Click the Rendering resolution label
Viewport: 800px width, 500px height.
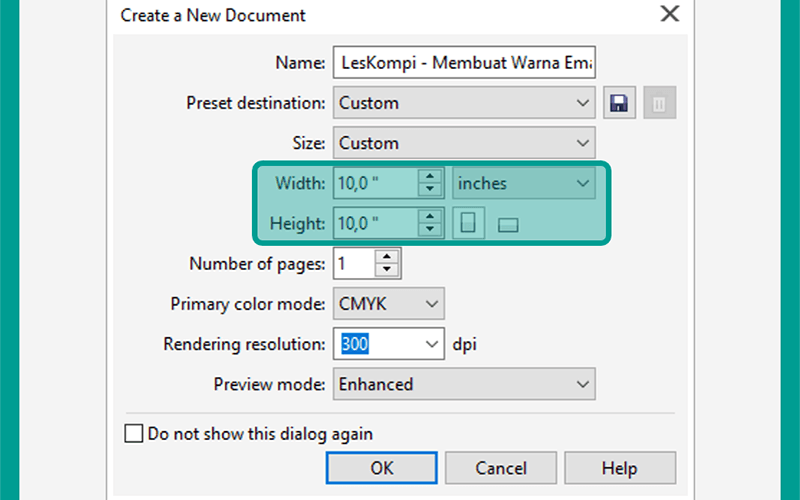click(244, 344)
